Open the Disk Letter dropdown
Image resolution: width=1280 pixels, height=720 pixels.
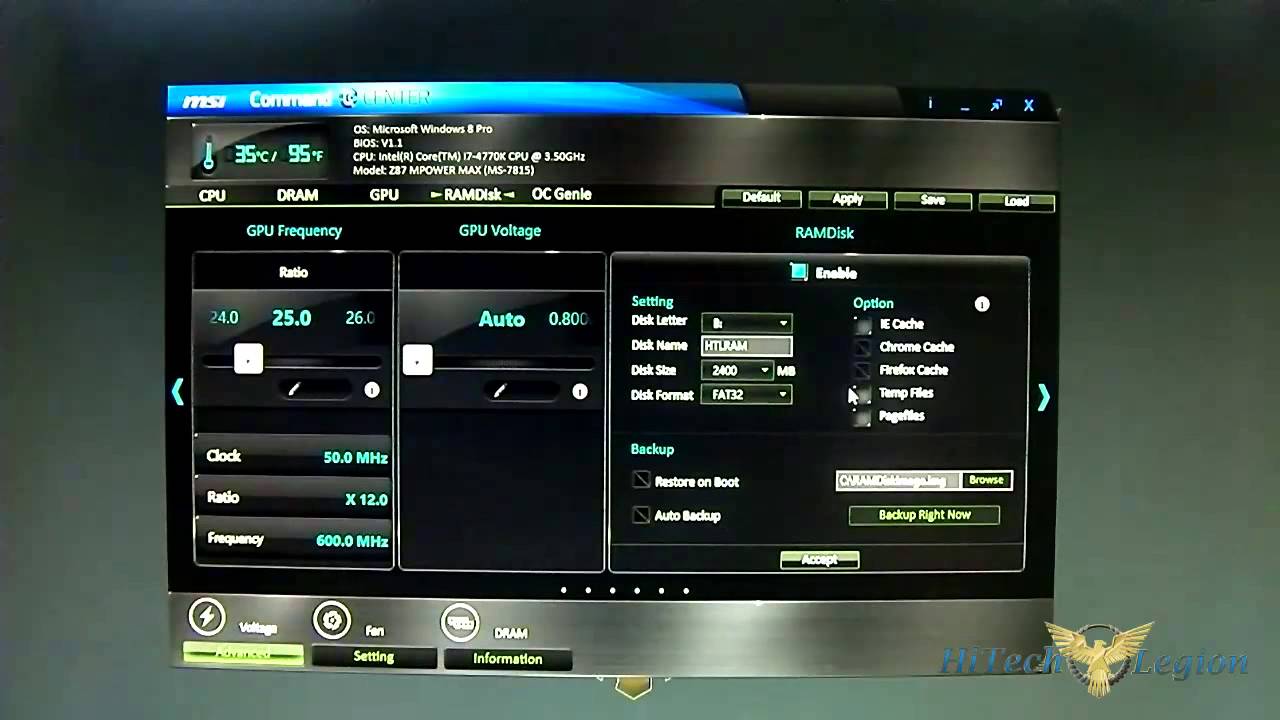tap(747, 322)
